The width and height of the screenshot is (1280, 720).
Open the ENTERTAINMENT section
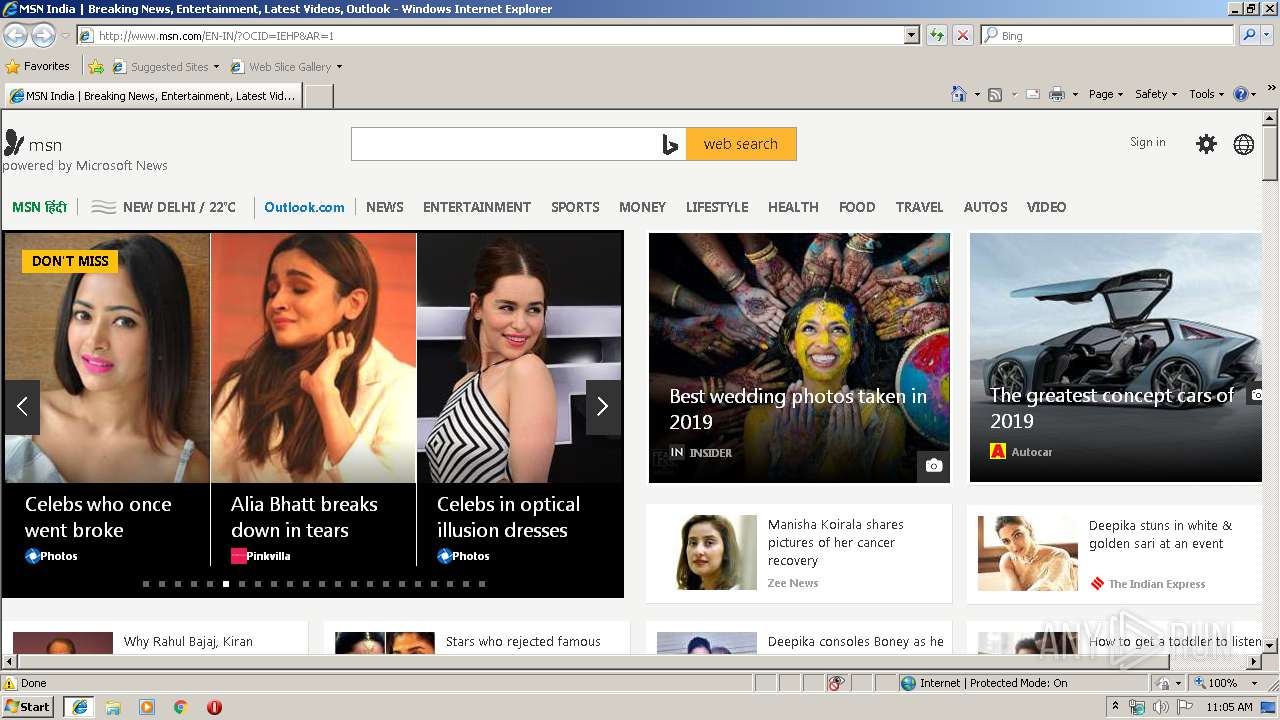(477, 207)
